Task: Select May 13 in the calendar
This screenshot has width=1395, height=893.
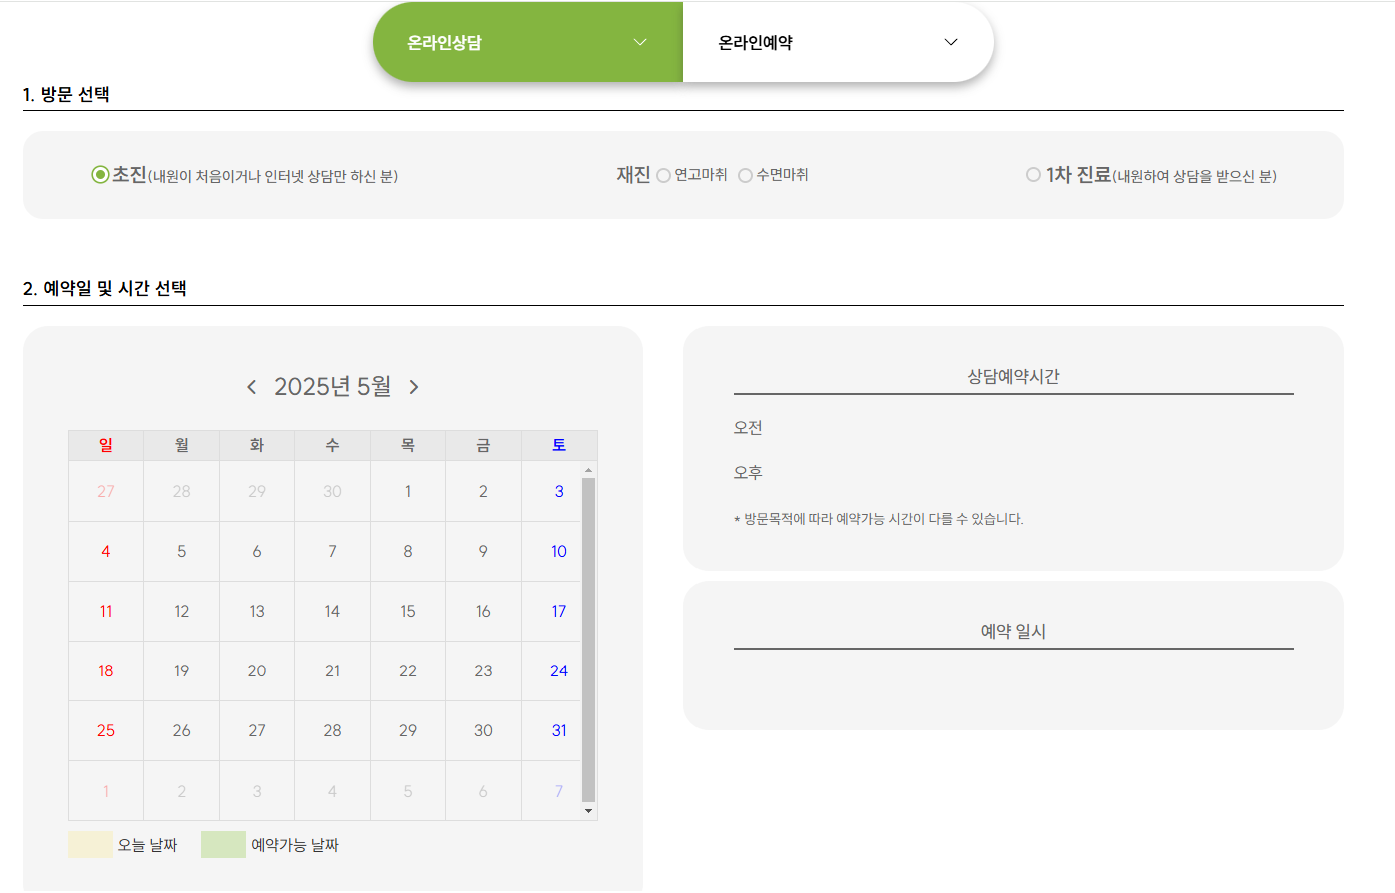Action: pos(257,611)
